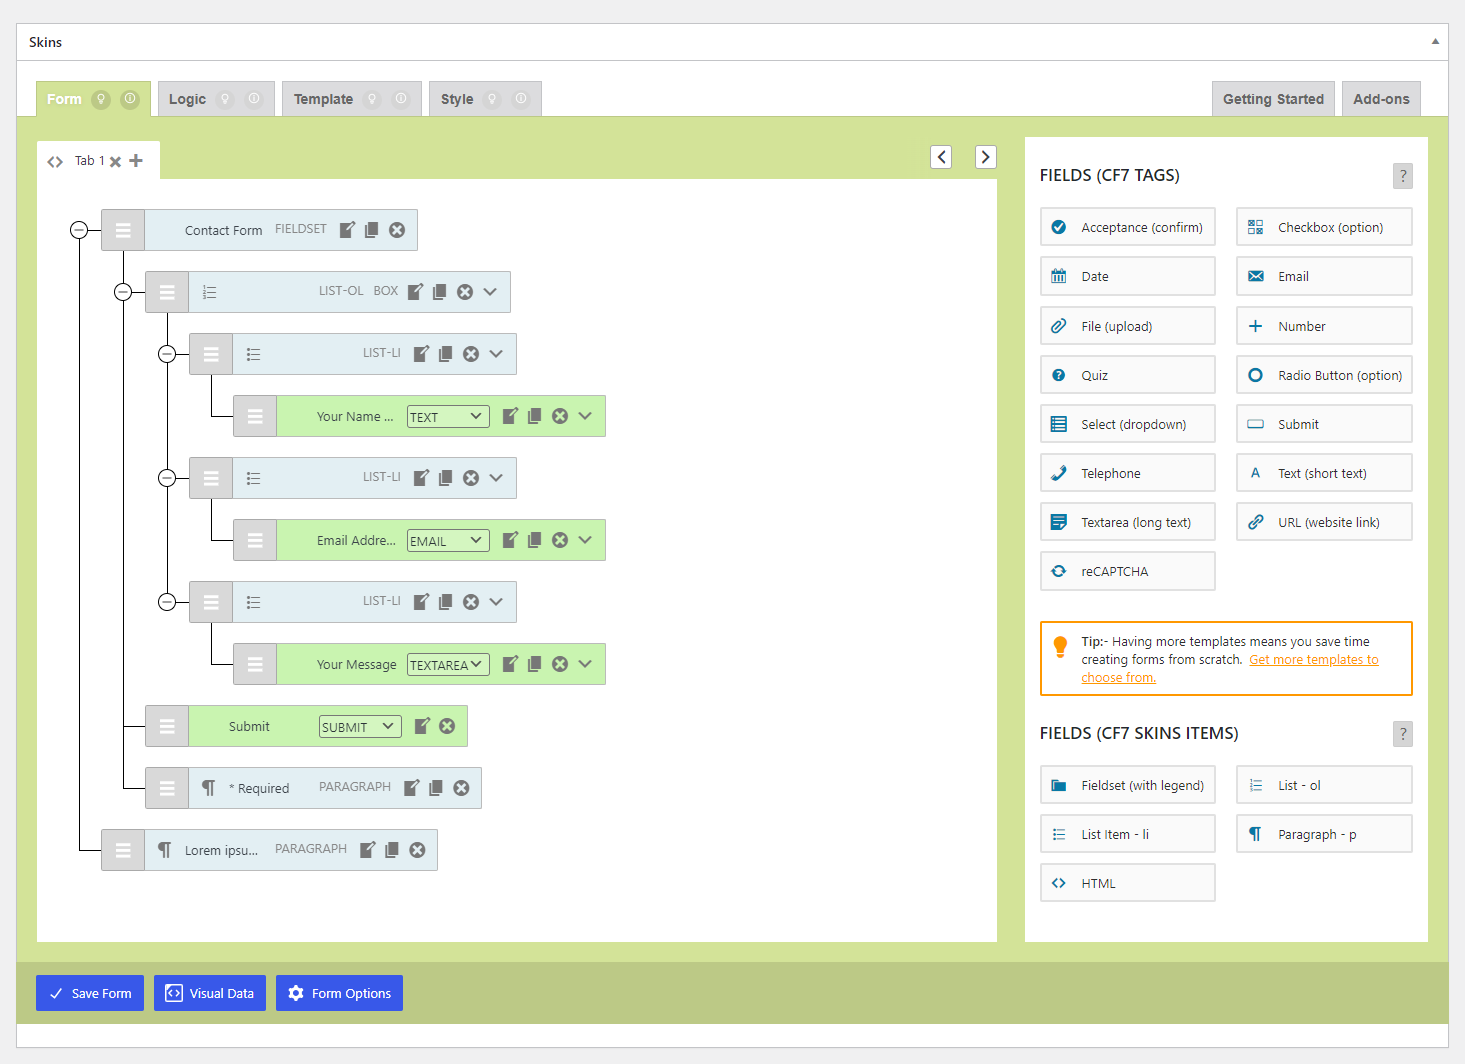Click the Save Form button
Screen dimensions: 1465x1064
tap(90, 993)
